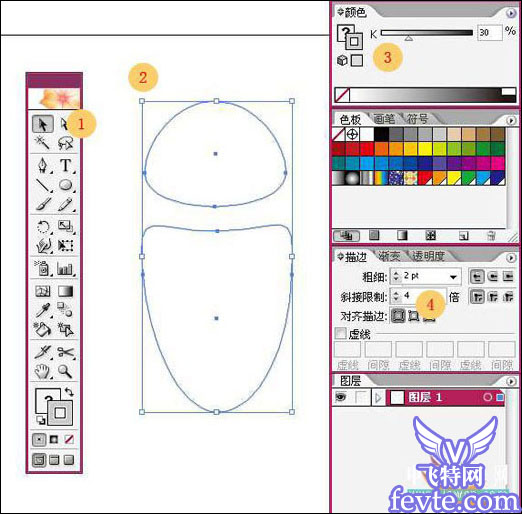Expand 图层 1 disclosure triangle
This screenshot has width=522, height=514.
point(378,397)
